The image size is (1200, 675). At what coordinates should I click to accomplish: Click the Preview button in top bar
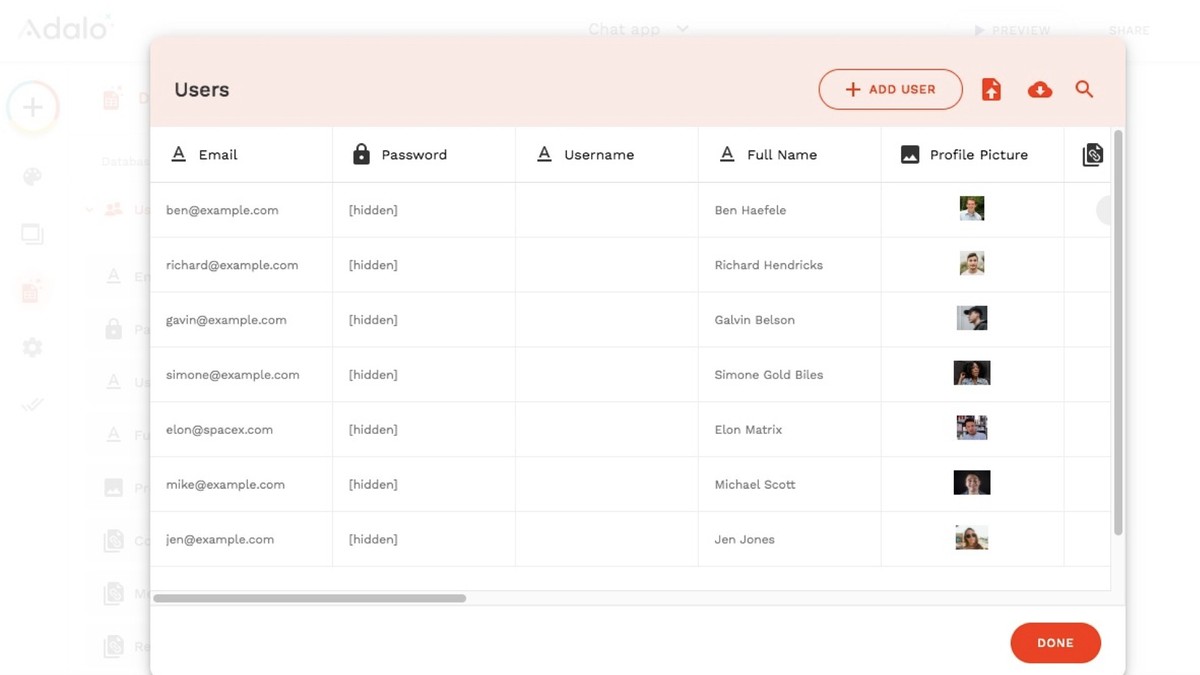1012,31
